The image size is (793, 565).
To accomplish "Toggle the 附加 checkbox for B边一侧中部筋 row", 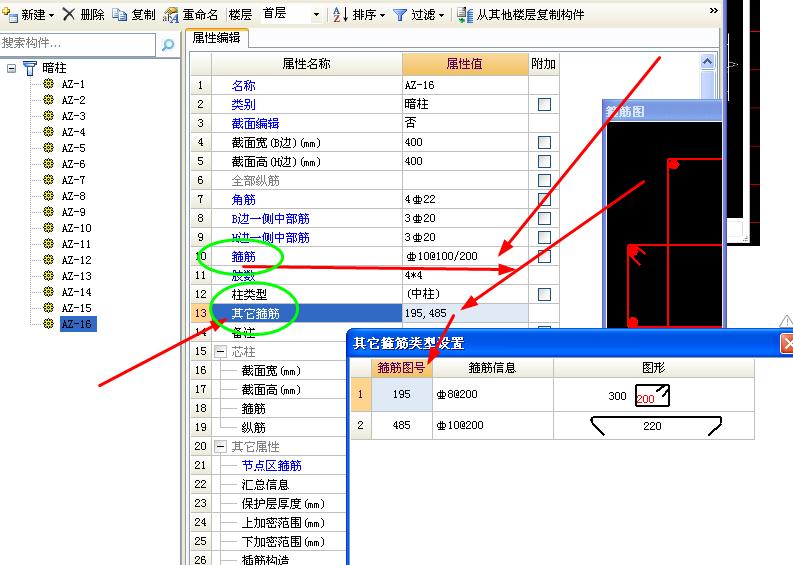I will [544, 219].
